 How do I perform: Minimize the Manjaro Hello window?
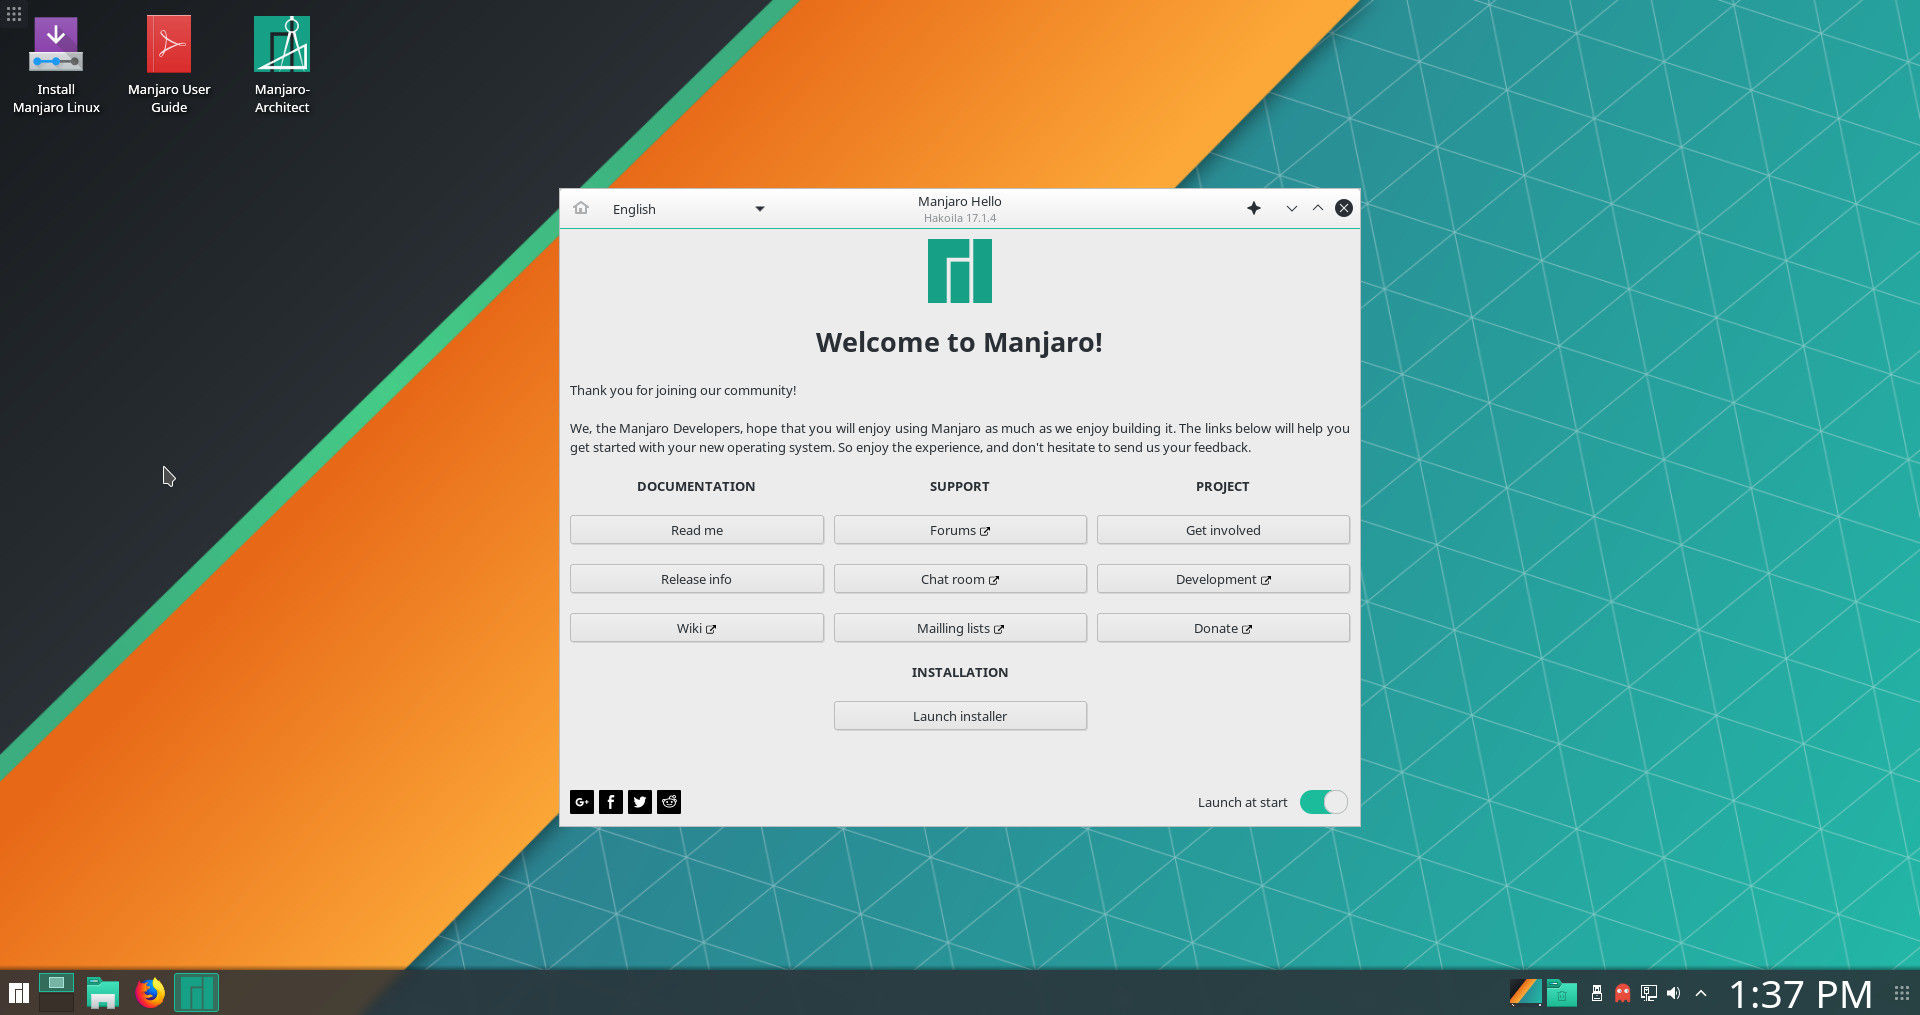(1292, 208)
